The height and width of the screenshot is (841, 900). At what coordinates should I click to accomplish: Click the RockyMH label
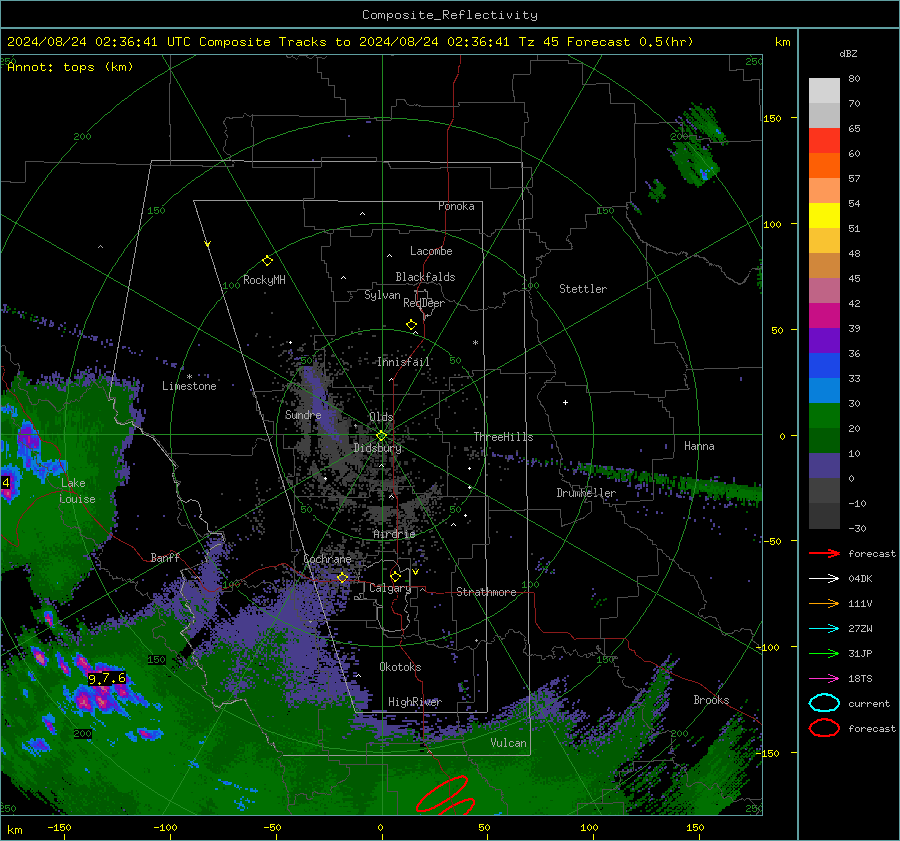[264, 280]
